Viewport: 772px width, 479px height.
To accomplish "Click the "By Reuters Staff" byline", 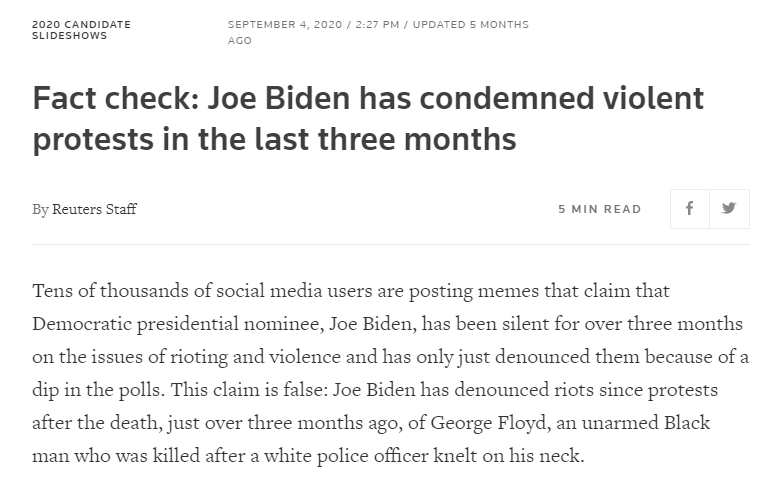I will 84,209.
